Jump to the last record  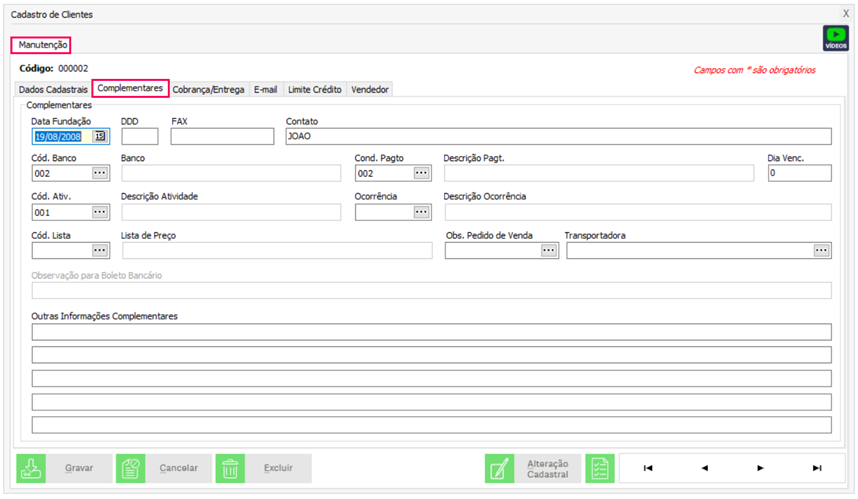pos(817,468)
